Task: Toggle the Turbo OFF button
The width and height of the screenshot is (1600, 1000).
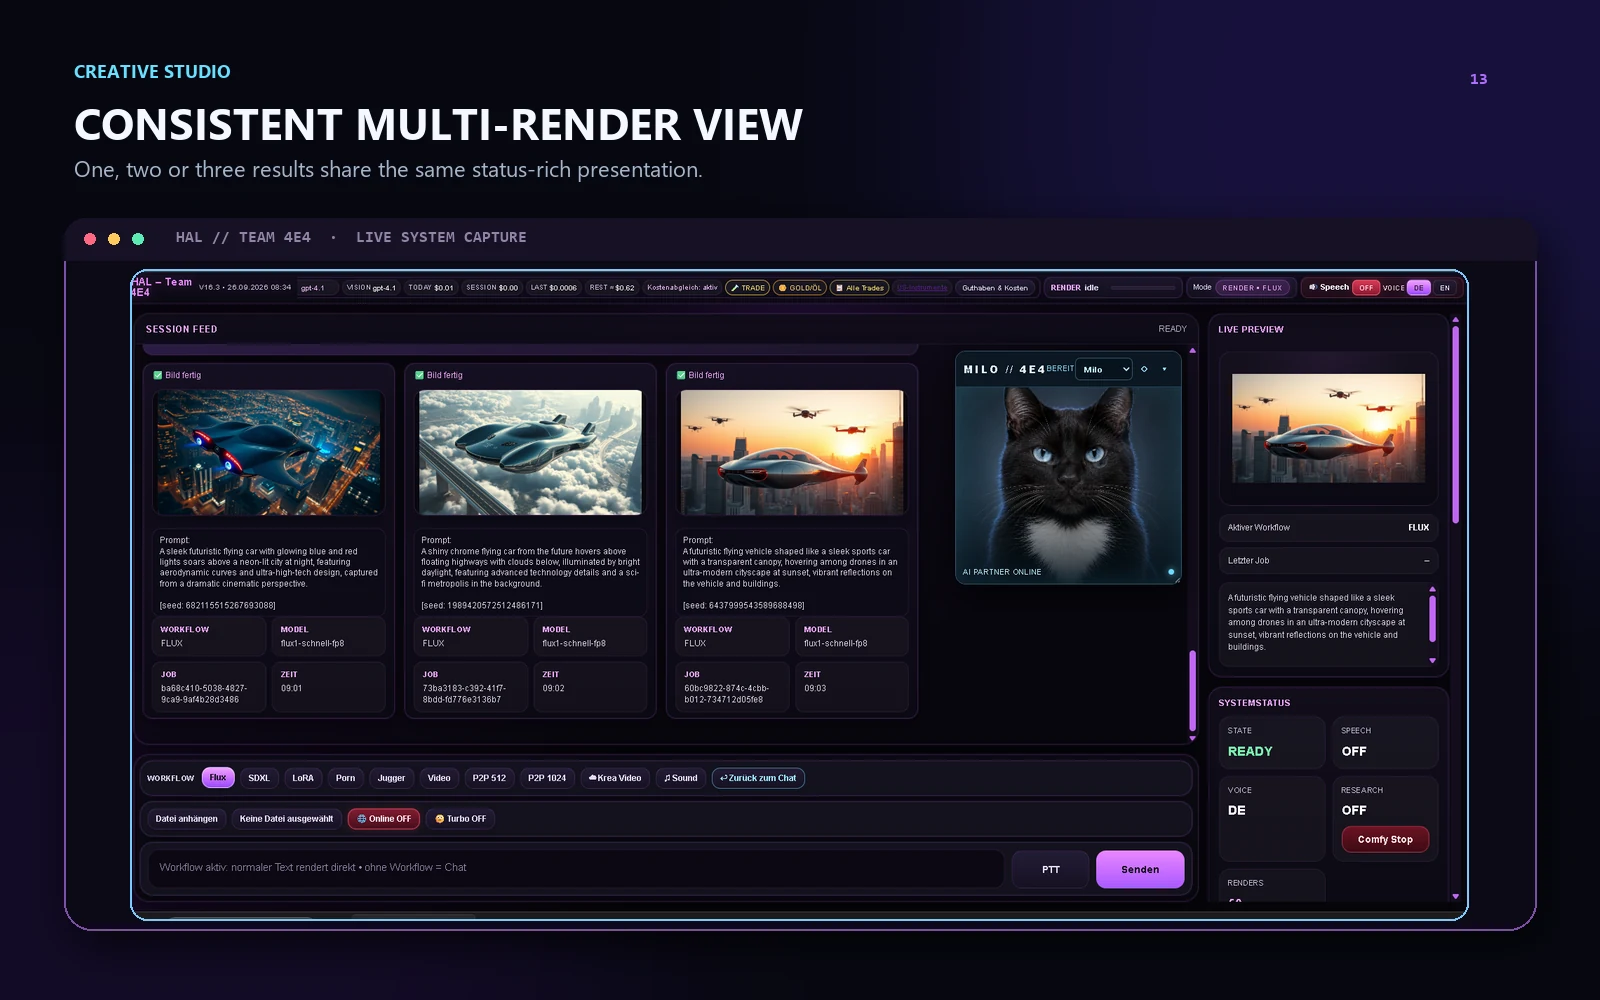Action: (461, 819)
